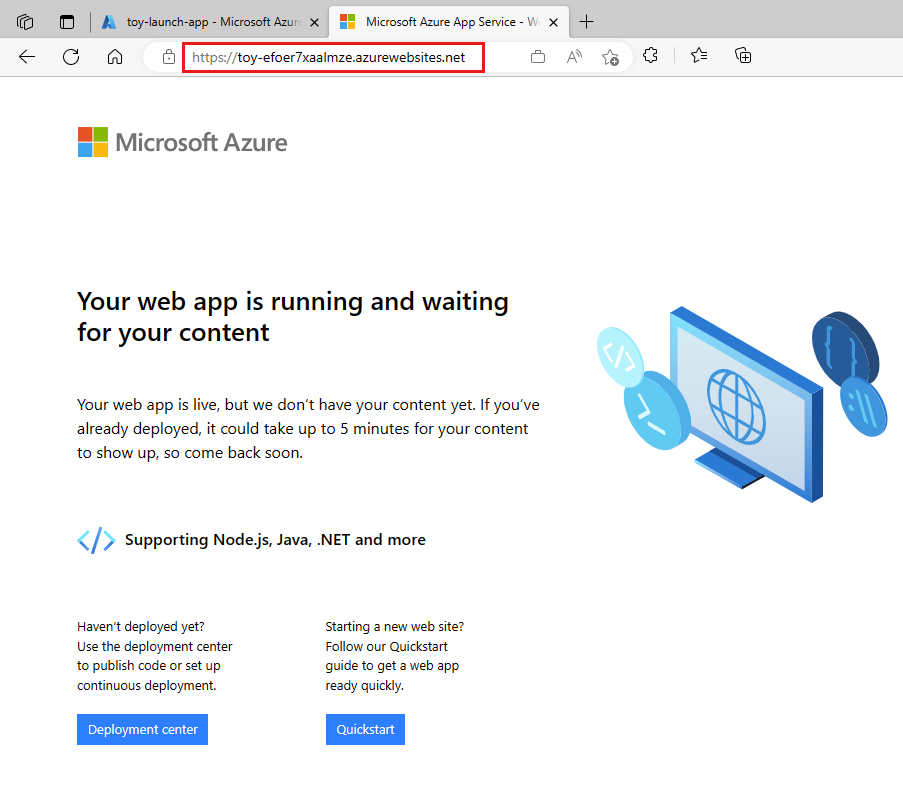The image size is (903, 785).
Task: Click the Microsoft Azure logo
Action: 183,142
